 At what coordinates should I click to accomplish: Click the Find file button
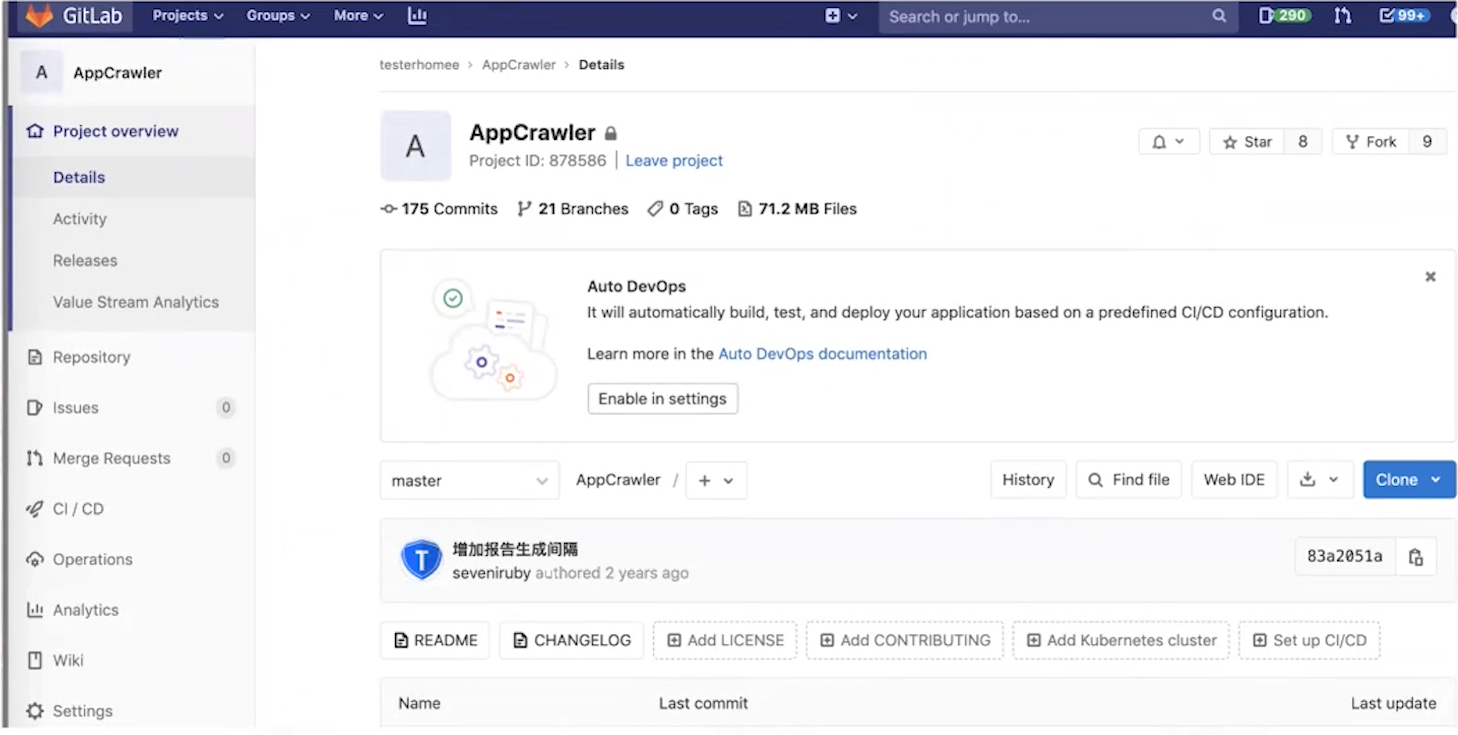[x=1129, y=480]
